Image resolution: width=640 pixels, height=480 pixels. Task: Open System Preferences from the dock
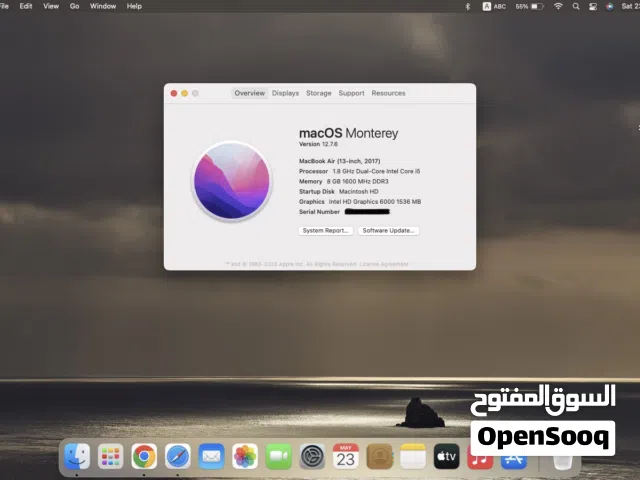312,456
